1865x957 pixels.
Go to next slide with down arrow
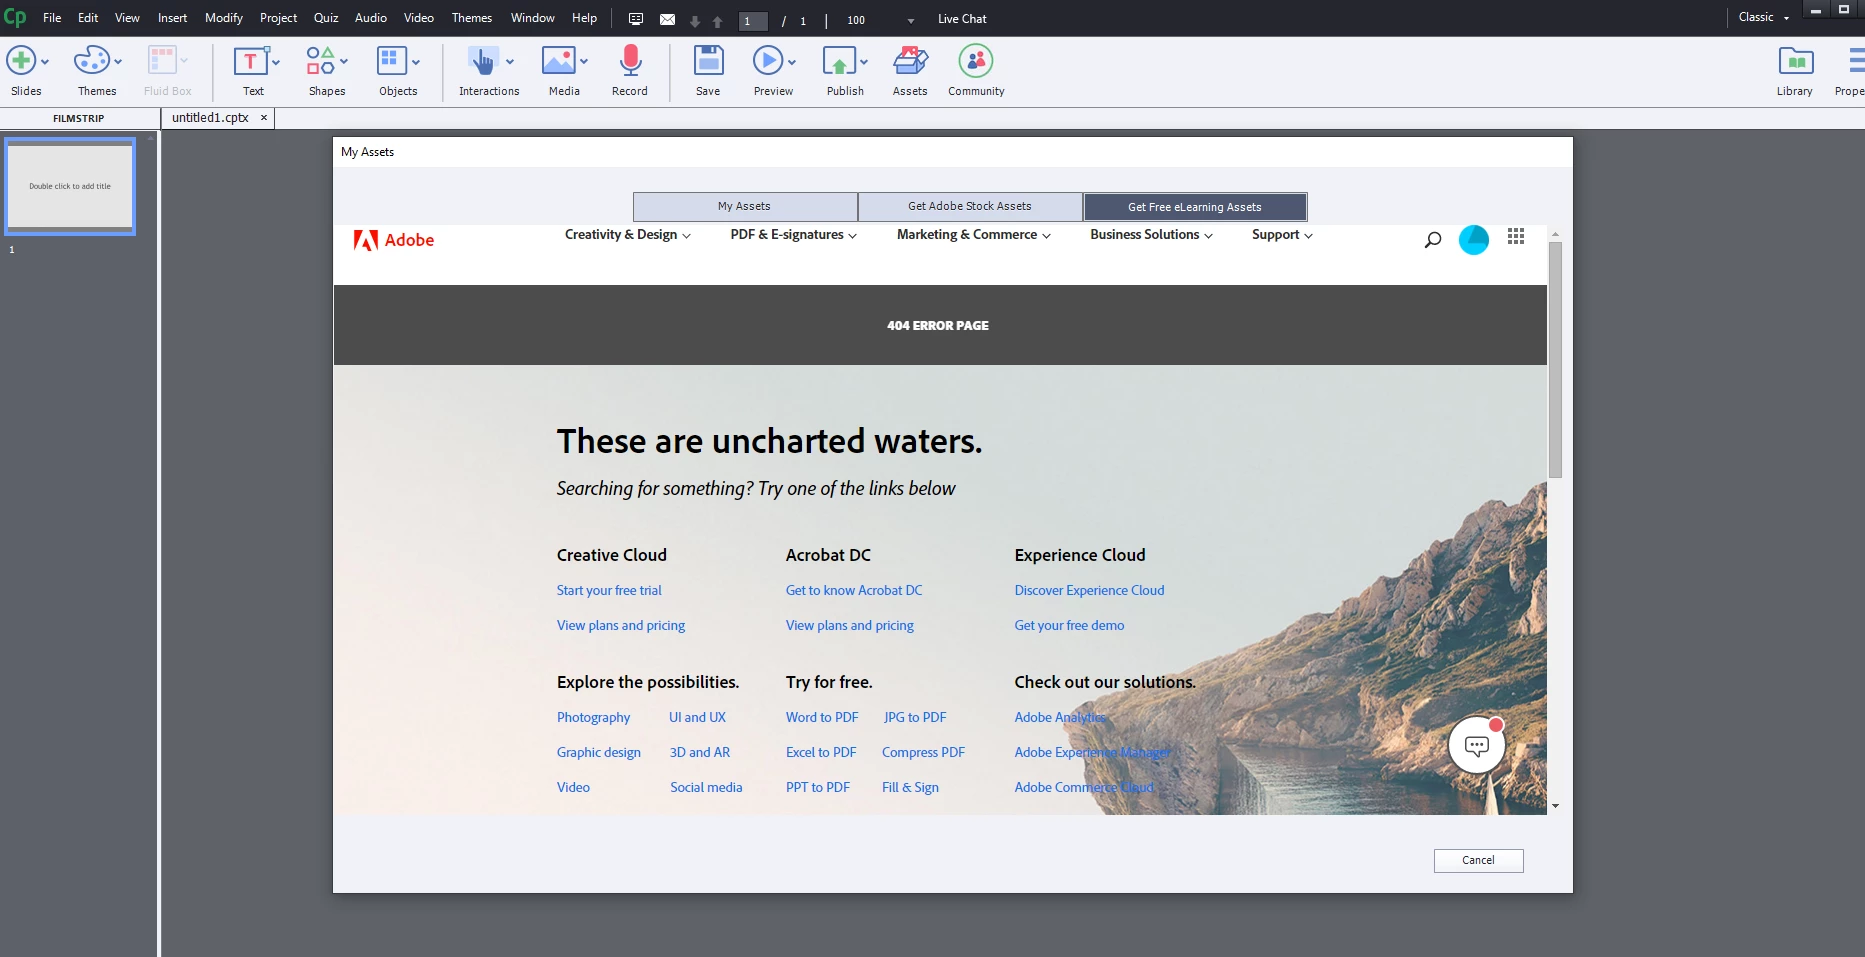(x=695, y=21)
